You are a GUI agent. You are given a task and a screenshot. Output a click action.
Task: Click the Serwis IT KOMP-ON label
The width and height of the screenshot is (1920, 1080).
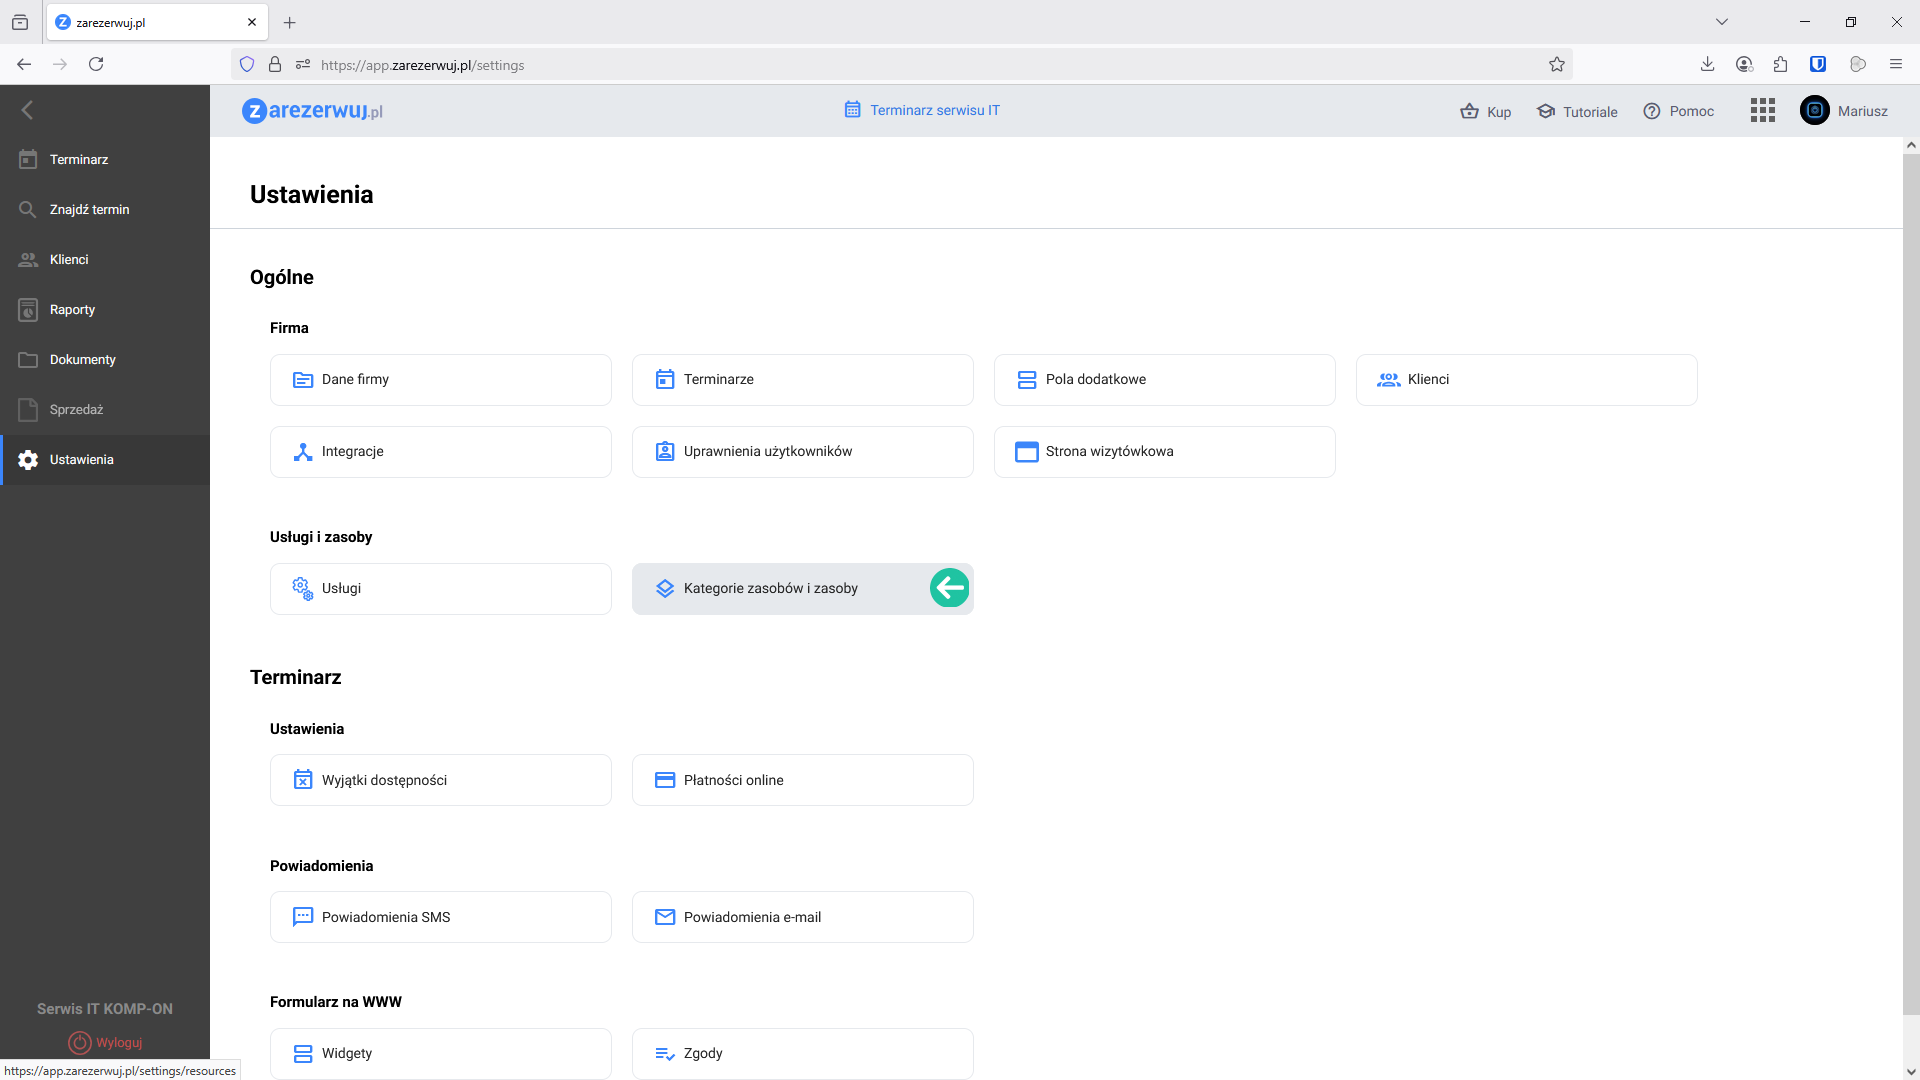105,1009
